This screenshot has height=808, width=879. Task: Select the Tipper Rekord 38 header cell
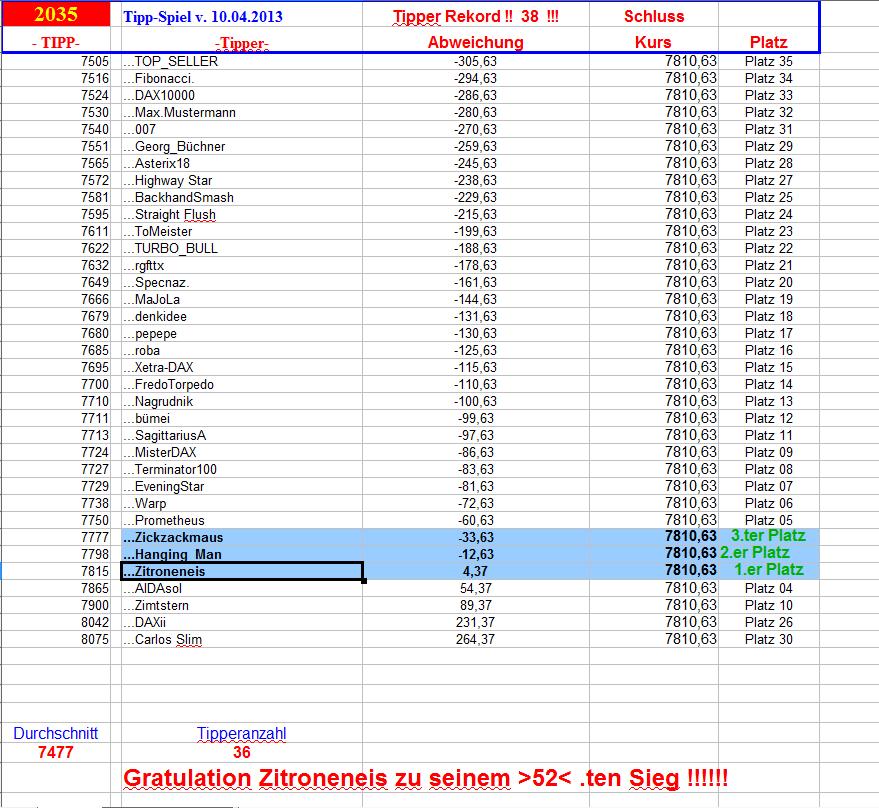tap(475, 16)
